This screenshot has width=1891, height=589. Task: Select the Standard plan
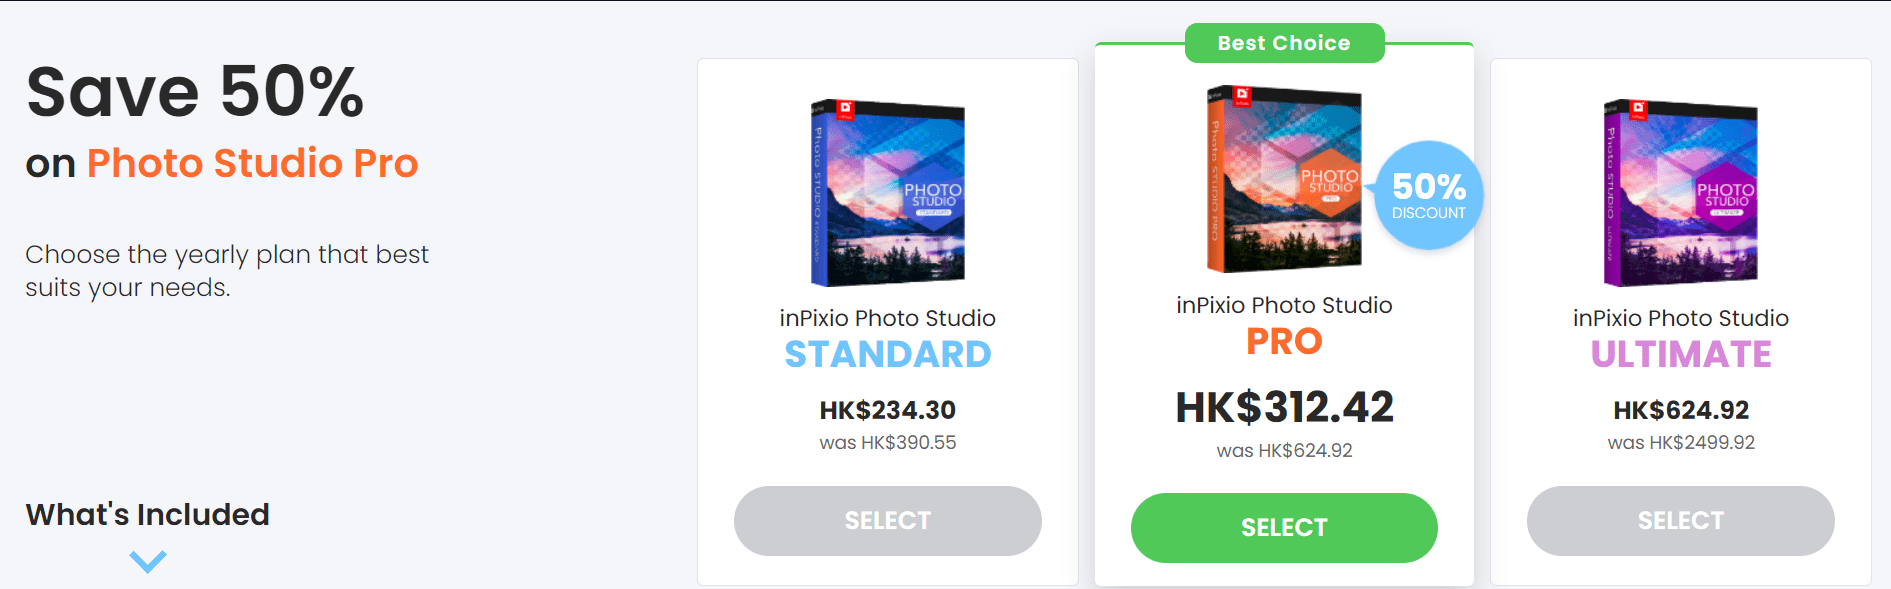(887, 520)
